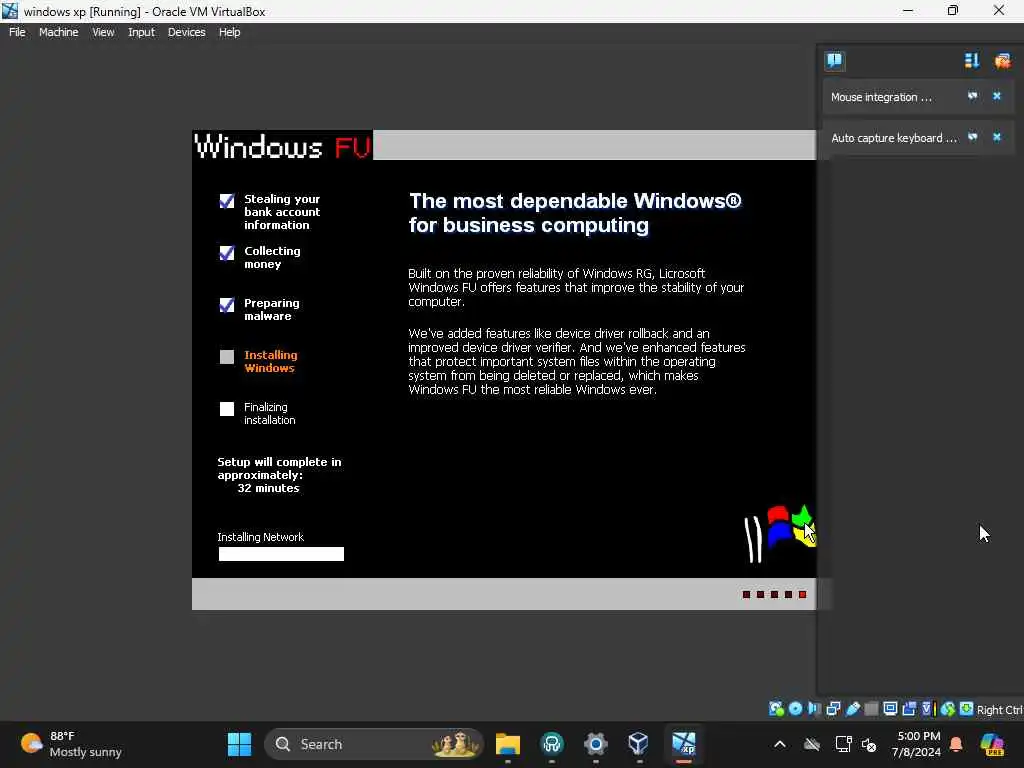
Task: Click the red progress dots in setup footer
Action: click(x=775, y=594)
